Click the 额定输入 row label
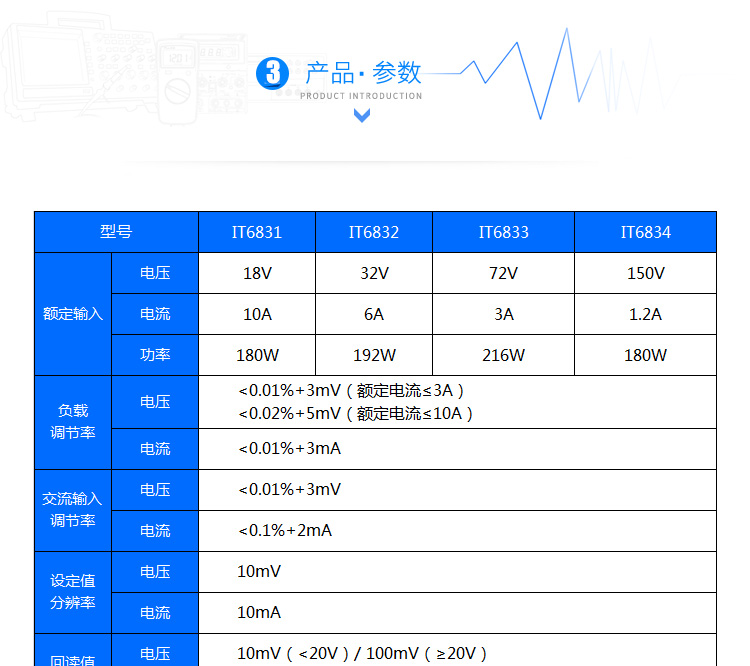 pos(73,314)
